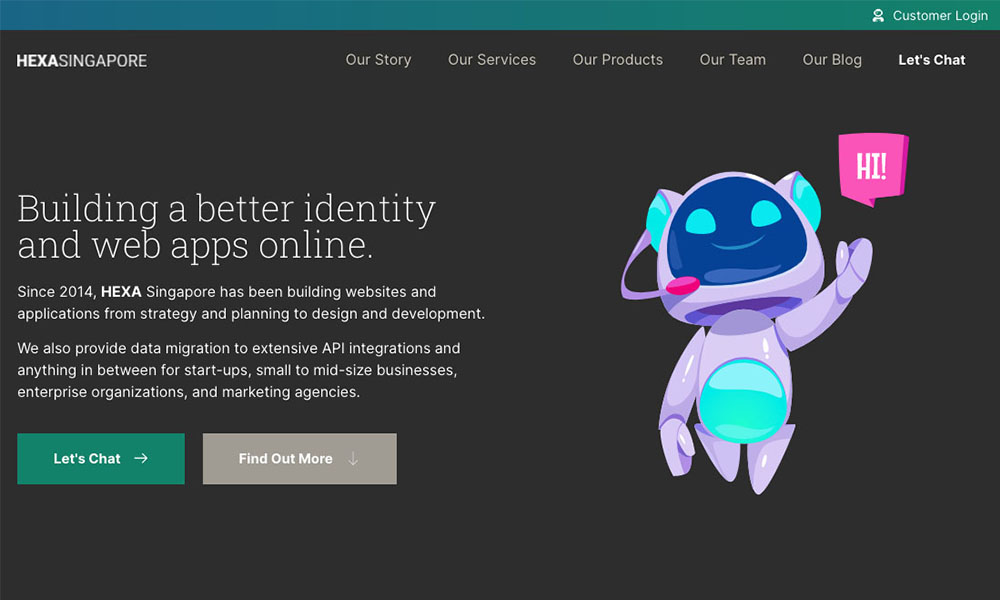Navigate to Our Team
The height and width of the screenshot is (600, 1000).
[732, 60]
